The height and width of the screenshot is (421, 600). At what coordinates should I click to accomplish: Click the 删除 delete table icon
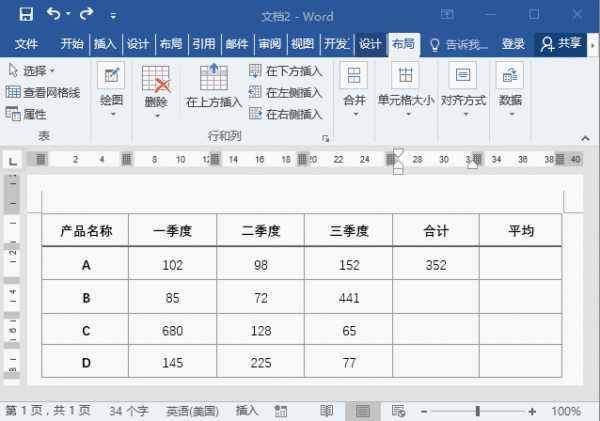tap(156, 79)
